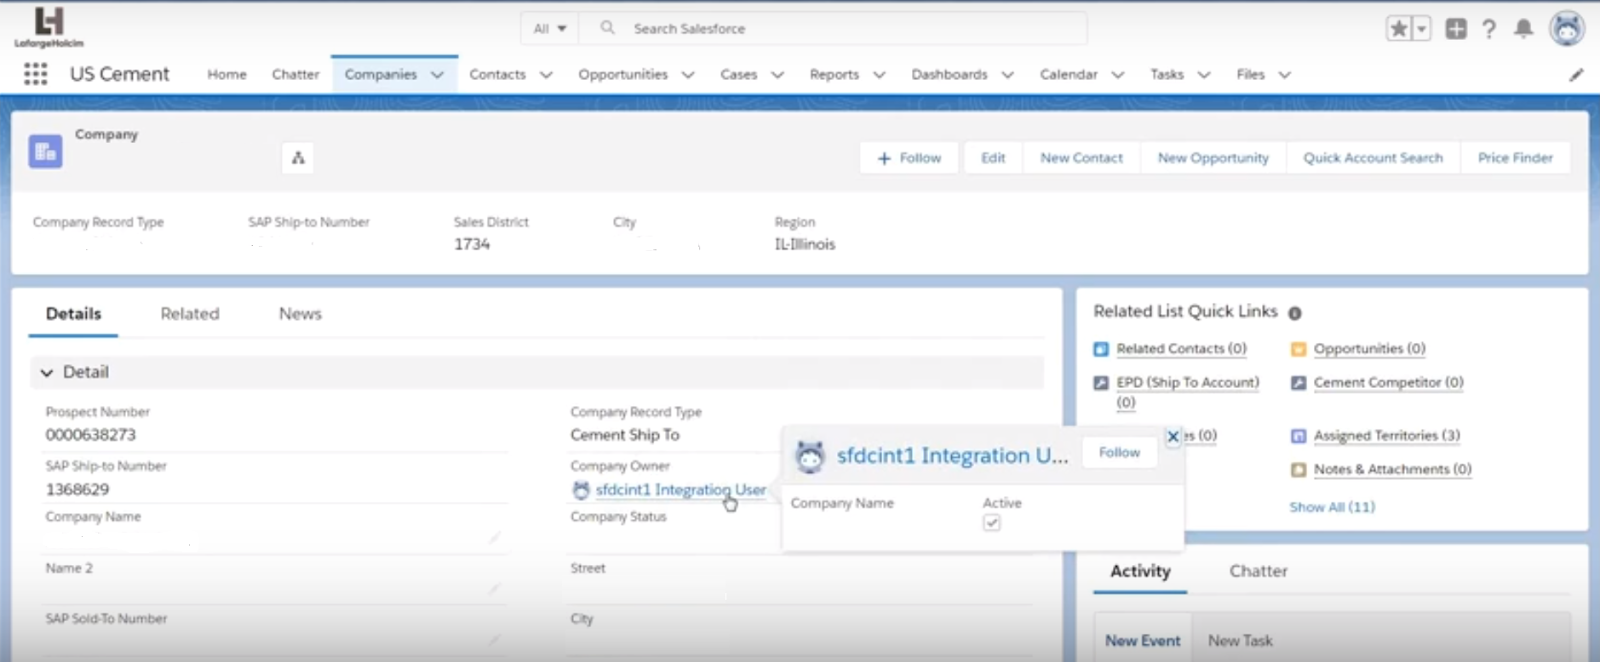1600x662 pixels.
Task: Switch to the Chatter tab beside Activity
Action: [1258, 571]
